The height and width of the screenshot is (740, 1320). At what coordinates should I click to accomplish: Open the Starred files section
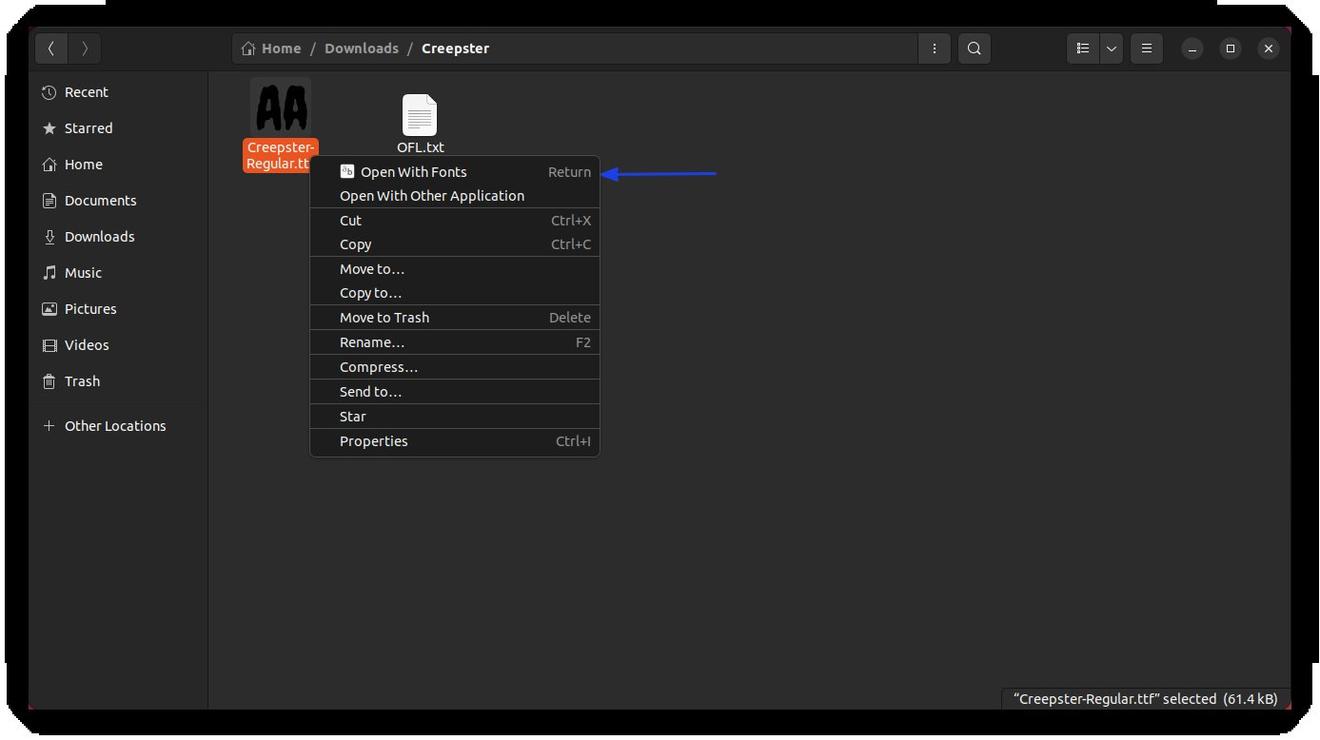click(88, 128)
